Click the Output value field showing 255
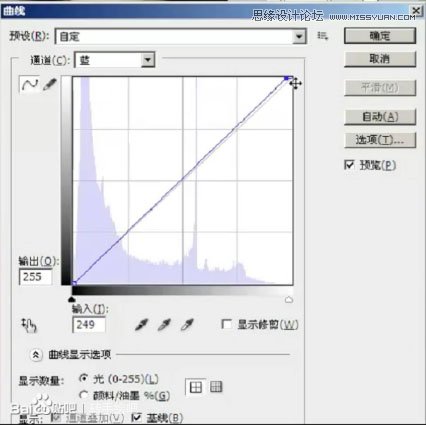426x425 pixels. tap(36, 277)
